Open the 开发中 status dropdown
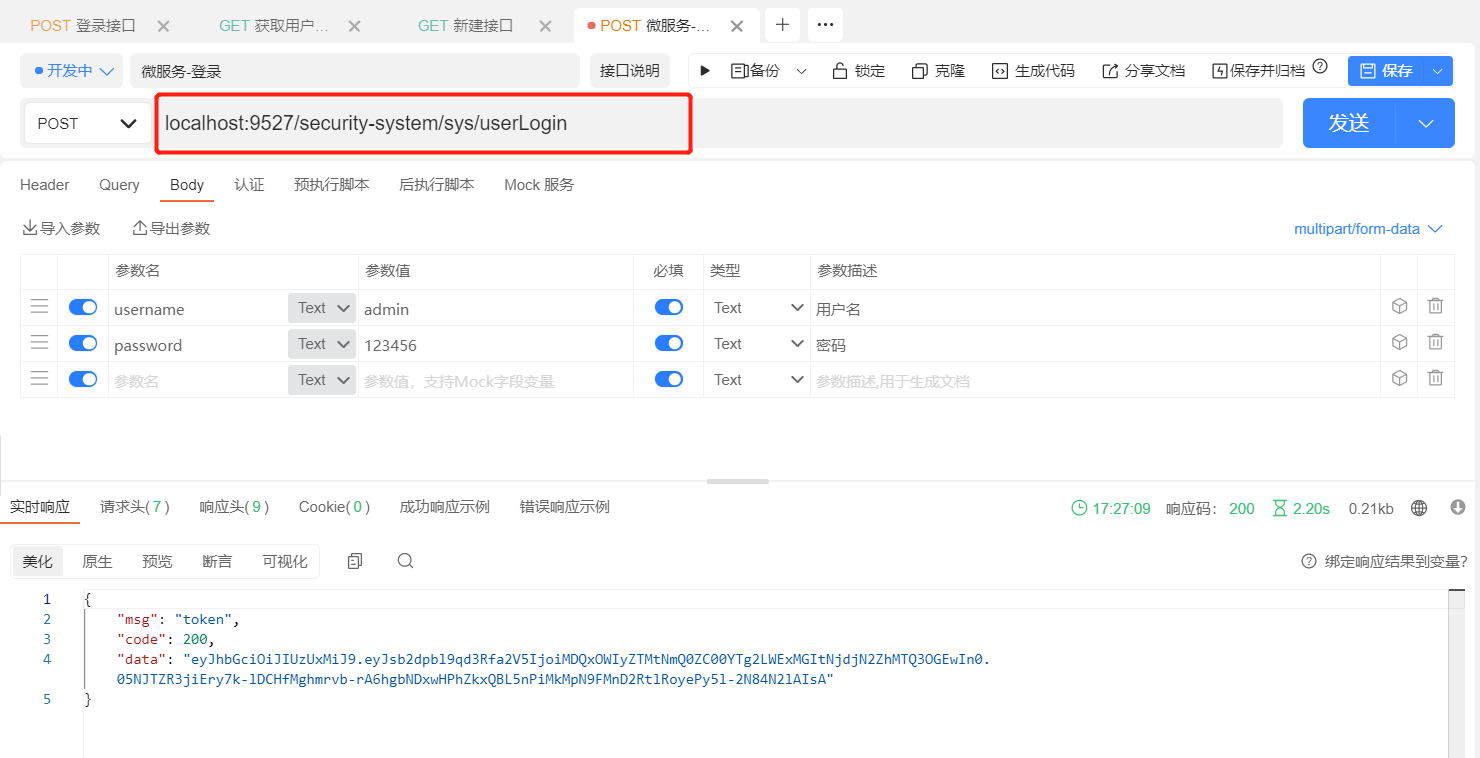The image size is (1480, 758). pos(72,71)
